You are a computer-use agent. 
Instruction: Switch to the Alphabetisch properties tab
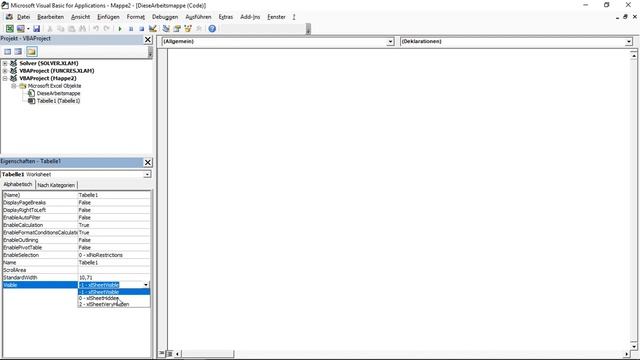point(18,184)
